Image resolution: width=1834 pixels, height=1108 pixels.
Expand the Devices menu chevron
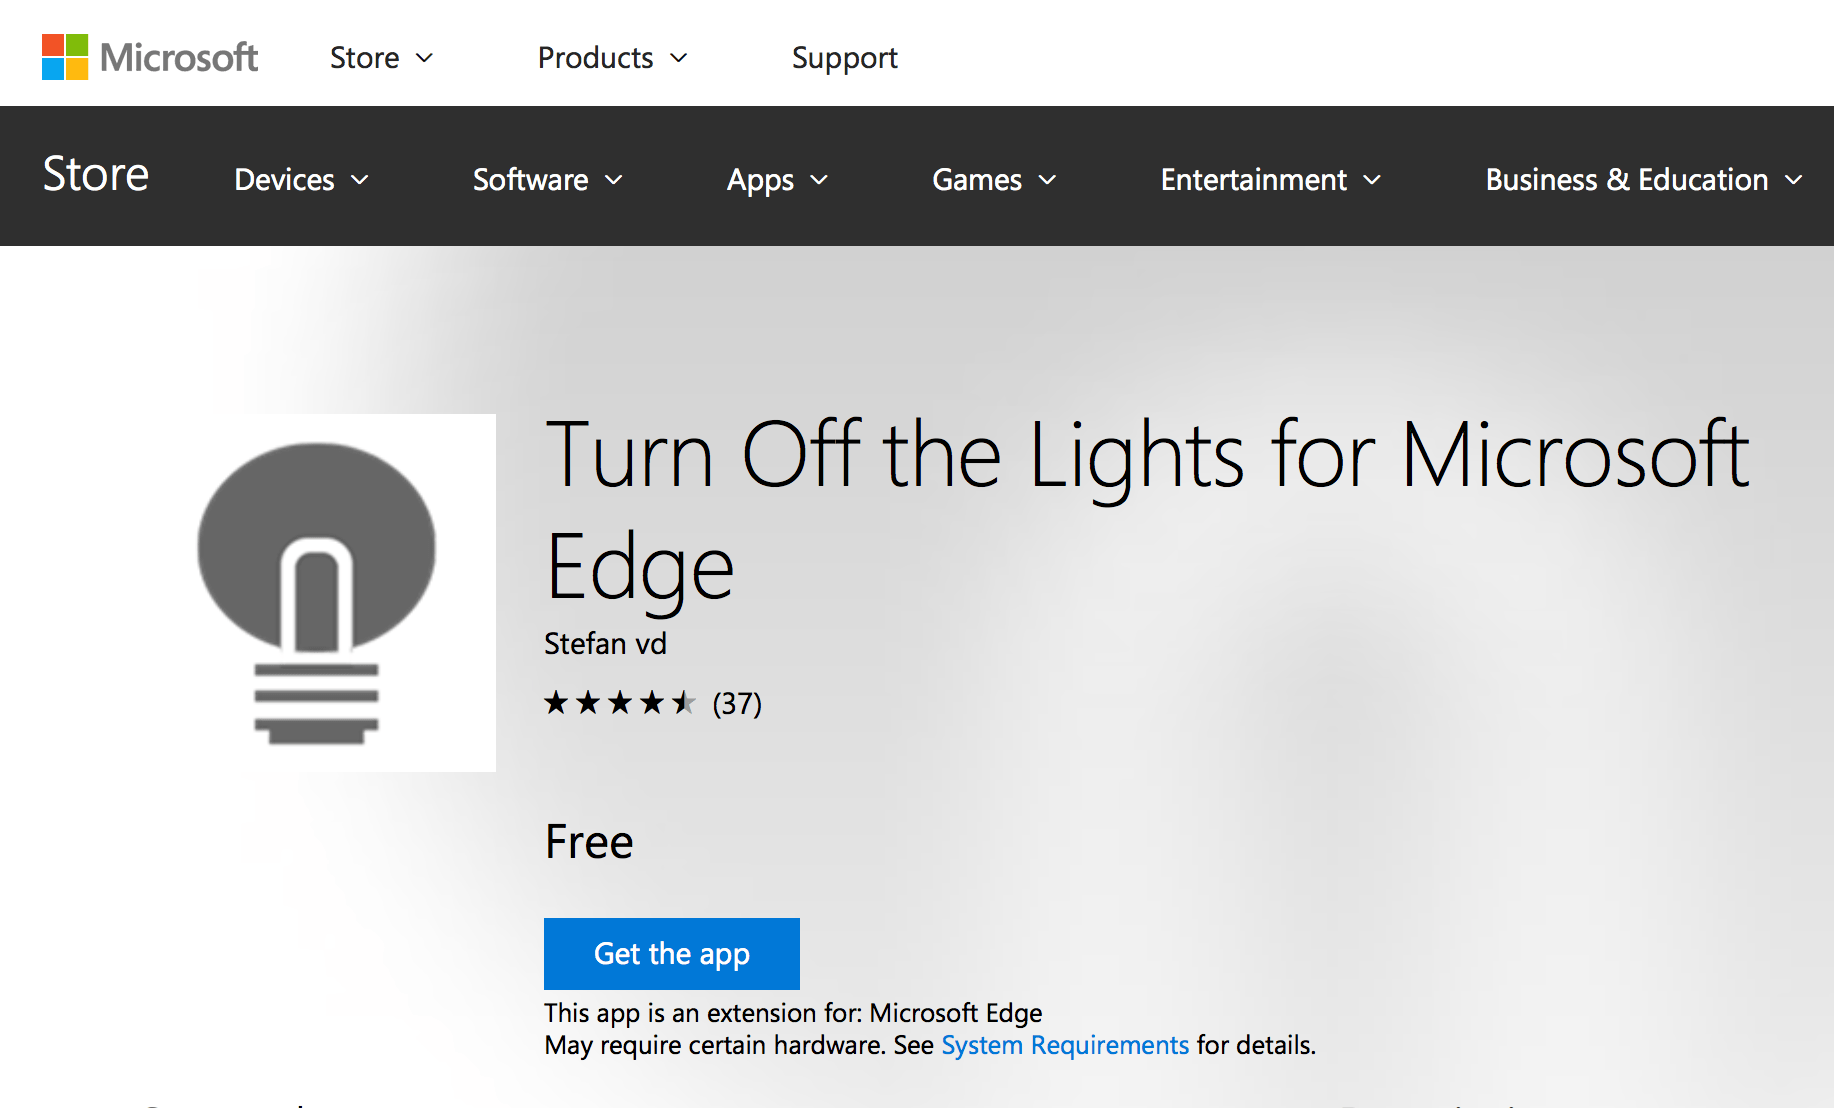[x=360, y=180]
